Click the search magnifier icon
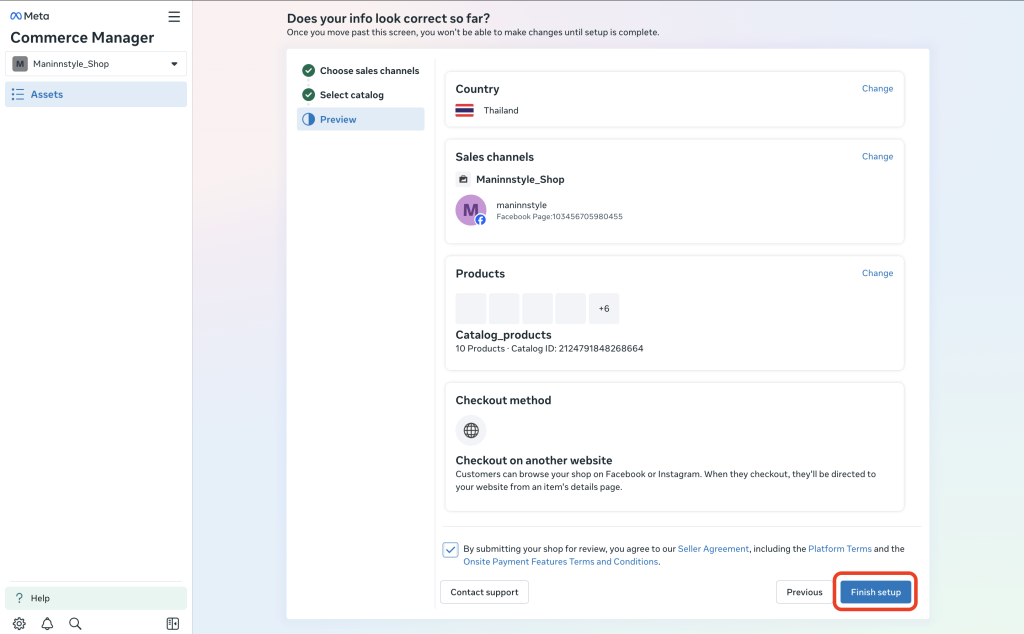 pyautogui.click(x=75, y=624)
